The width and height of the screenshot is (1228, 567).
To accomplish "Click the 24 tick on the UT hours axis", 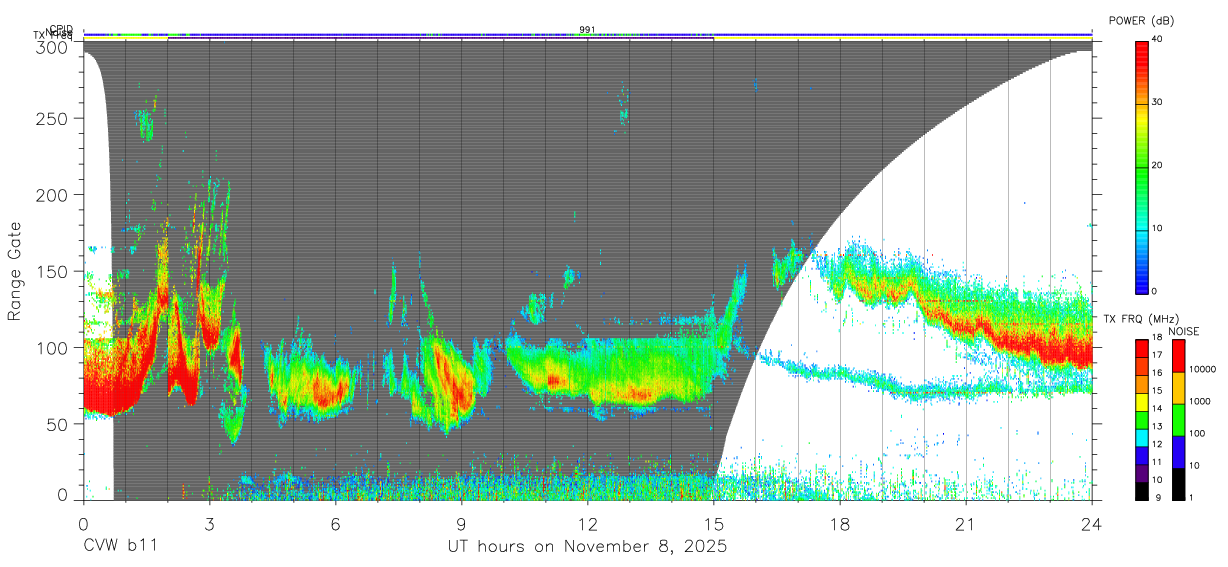I will click(x=1092, y=523).
